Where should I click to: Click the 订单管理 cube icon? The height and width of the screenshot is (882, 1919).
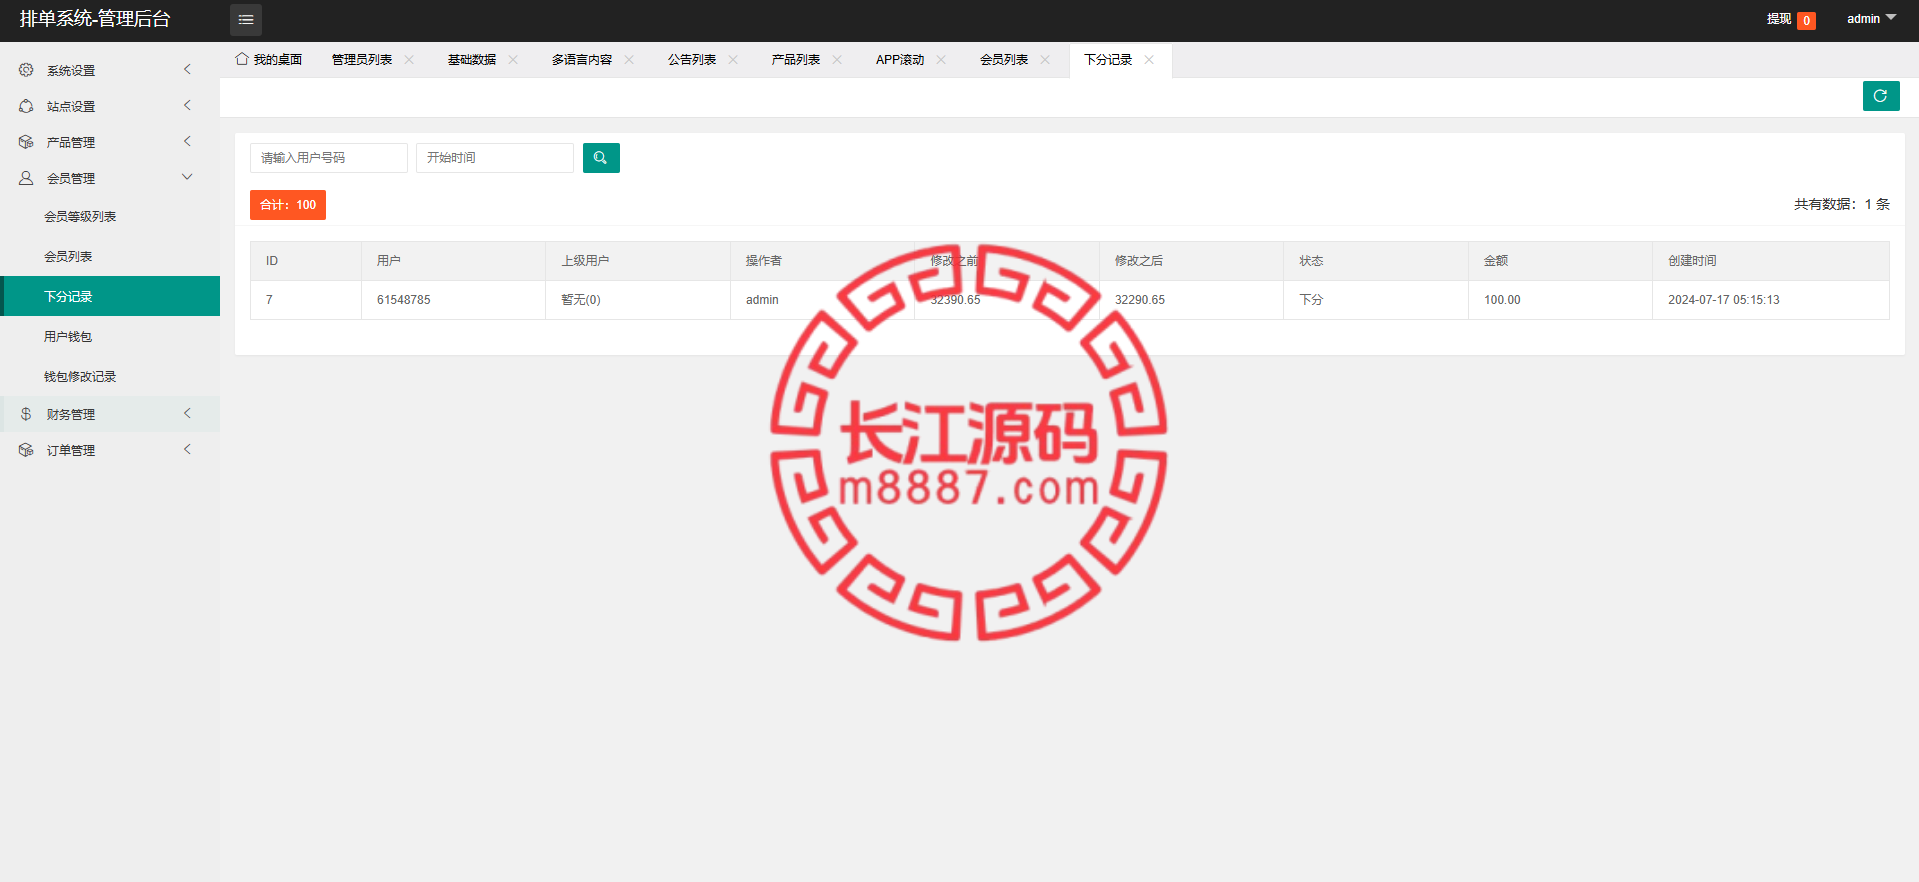click(x=26, y=450)
